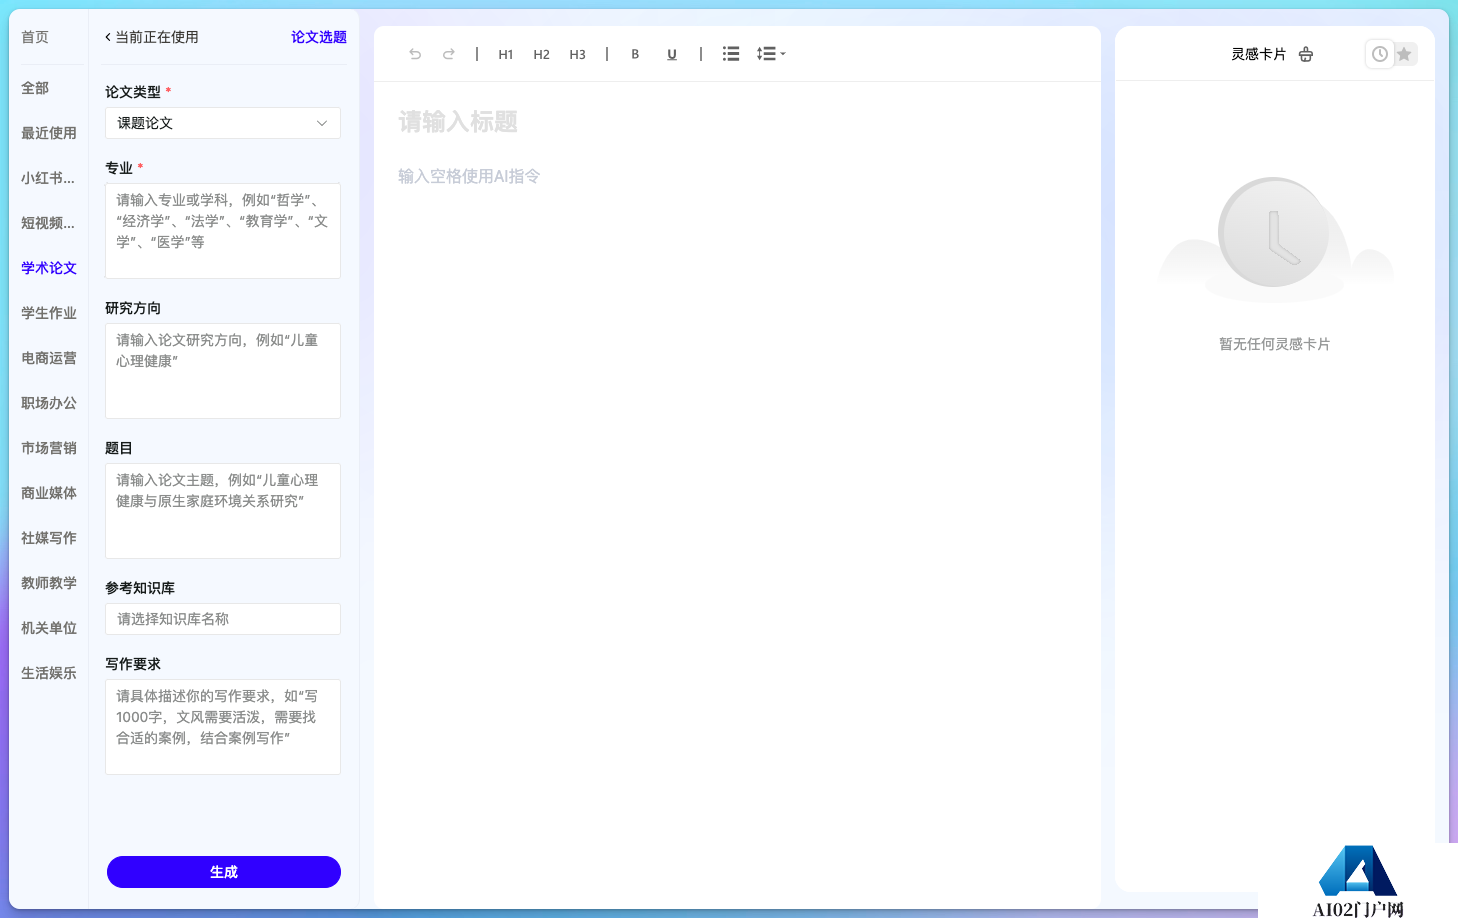Select the 学术论文 category
The height and width of the screenshot is (918, 1458).
[x=49, y=268]
